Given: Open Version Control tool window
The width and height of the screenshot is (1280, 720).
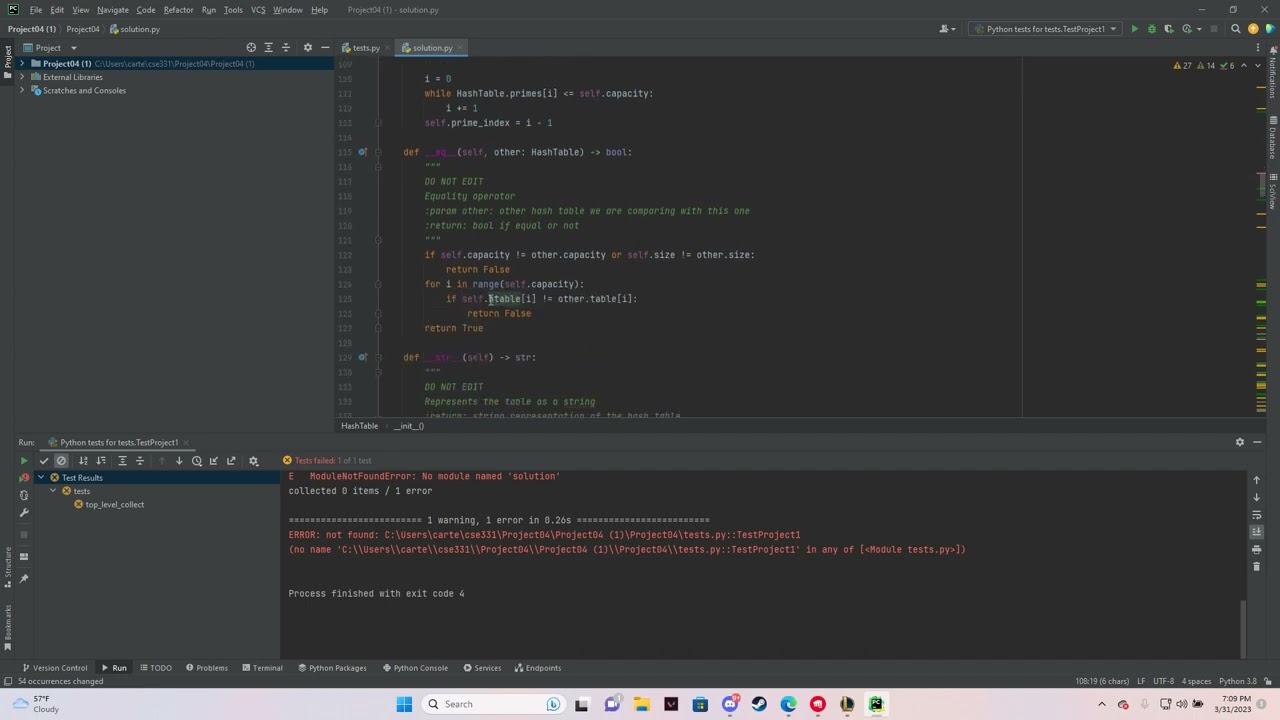Looking at the screenshot, I should click(55, 668).
